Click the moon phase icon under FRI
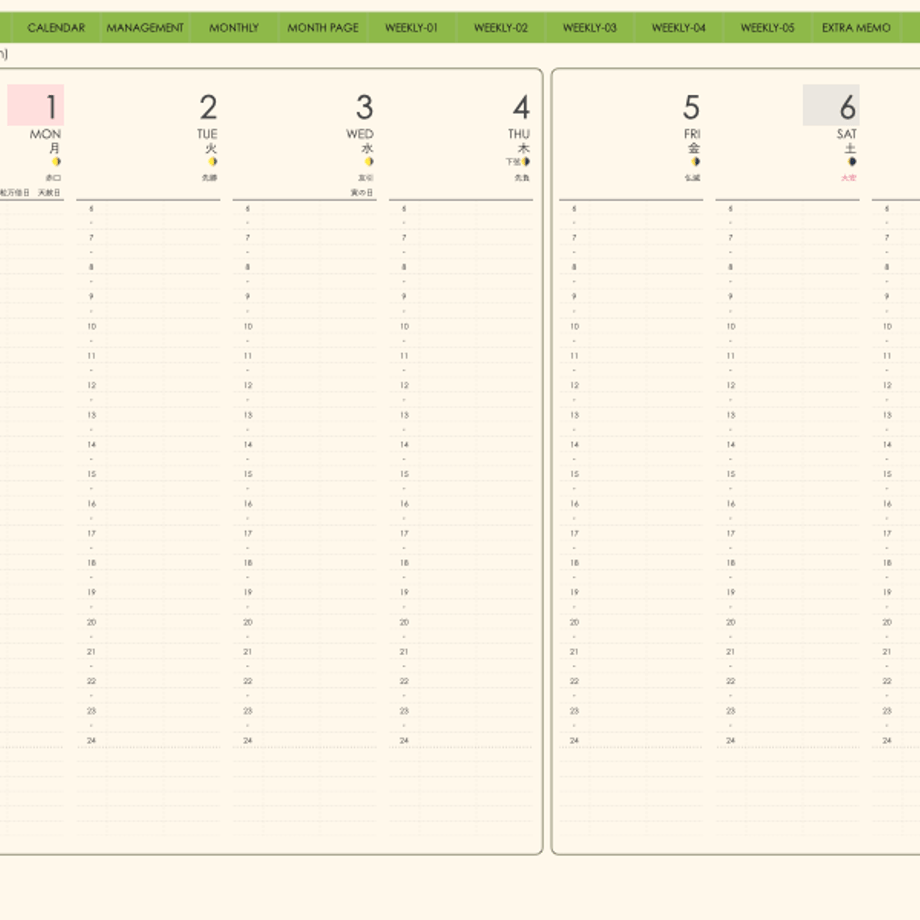This screenshot has height=920, width=920. click(x=695, y=161)
